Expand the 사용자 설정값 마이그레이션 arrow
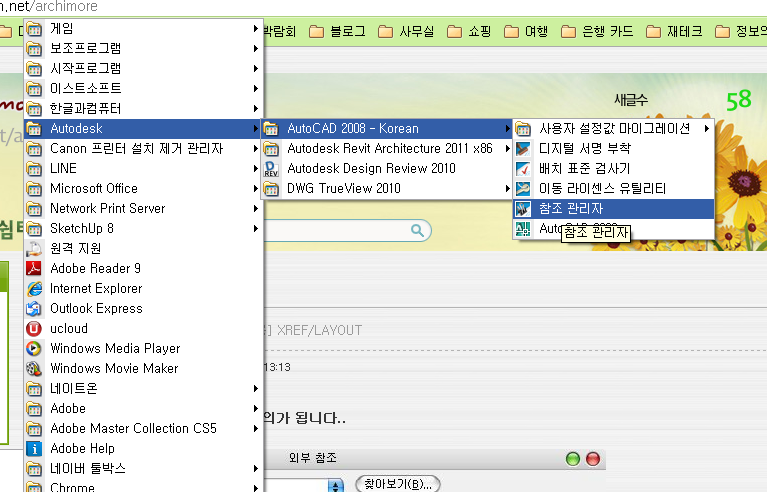Viewport: 767px width, 492px height. tap(707, 129)
